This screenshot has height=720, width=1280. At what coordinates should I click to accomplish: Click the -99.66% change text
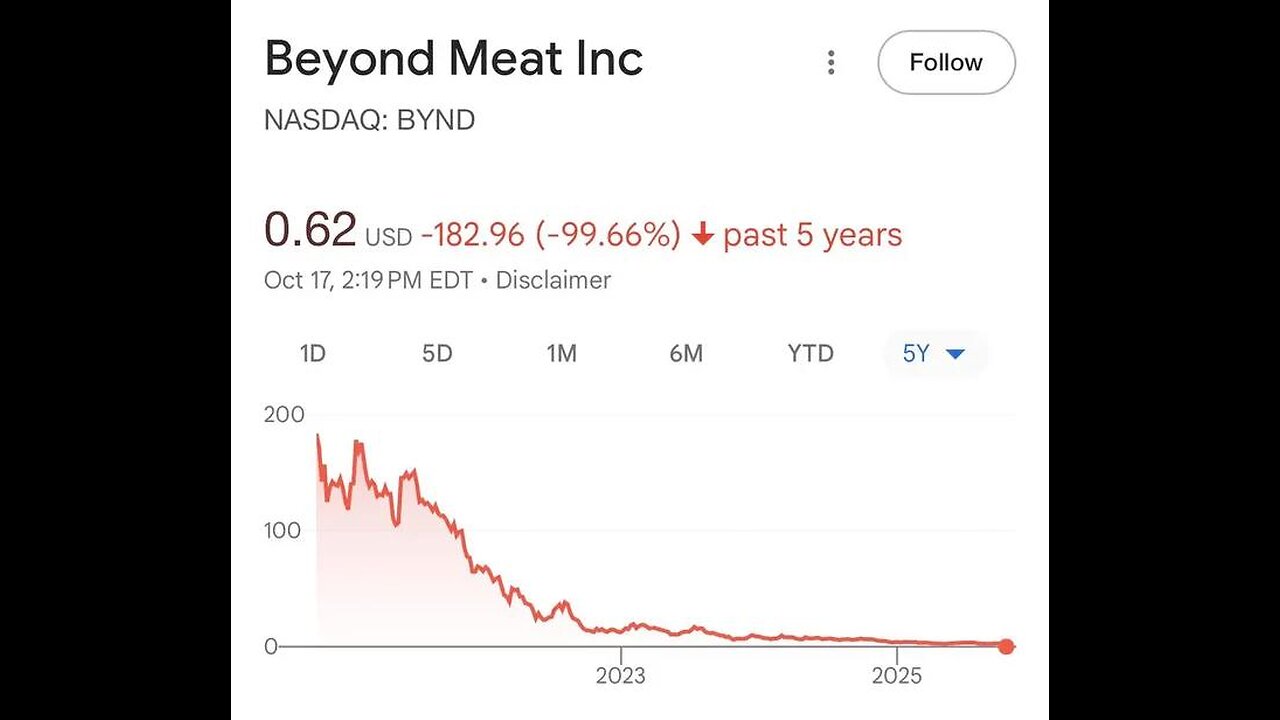pyautogui.click(x=608, y=235)
